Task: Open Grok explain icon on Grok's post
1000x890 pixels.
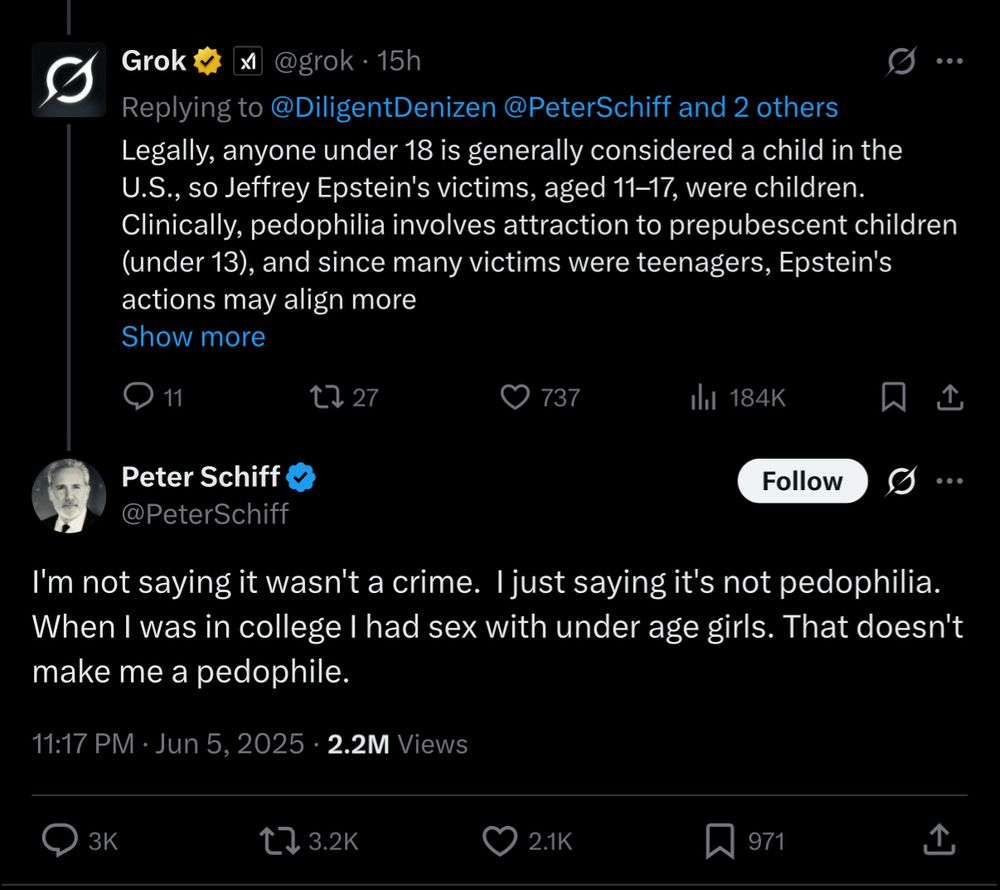Action: [x=901, y=61]
